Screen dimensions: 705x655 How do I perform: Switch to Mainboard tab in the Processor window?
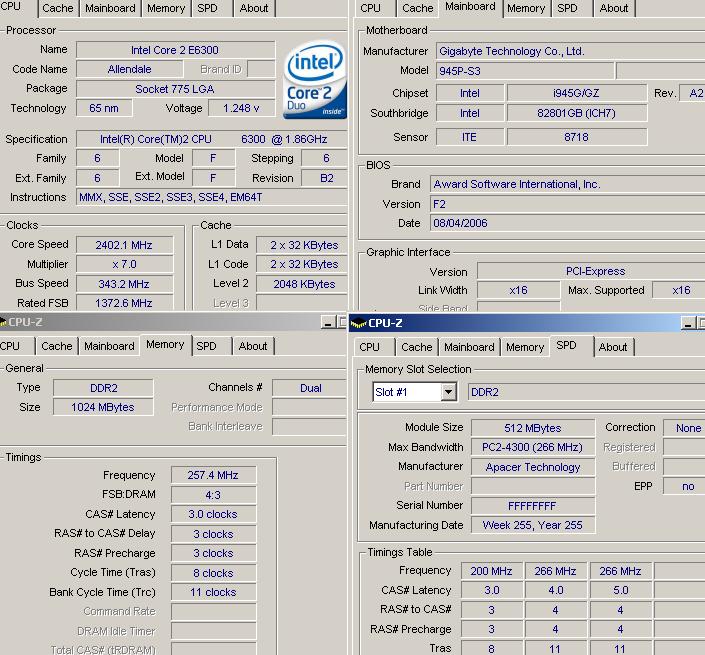pos(110,9)
